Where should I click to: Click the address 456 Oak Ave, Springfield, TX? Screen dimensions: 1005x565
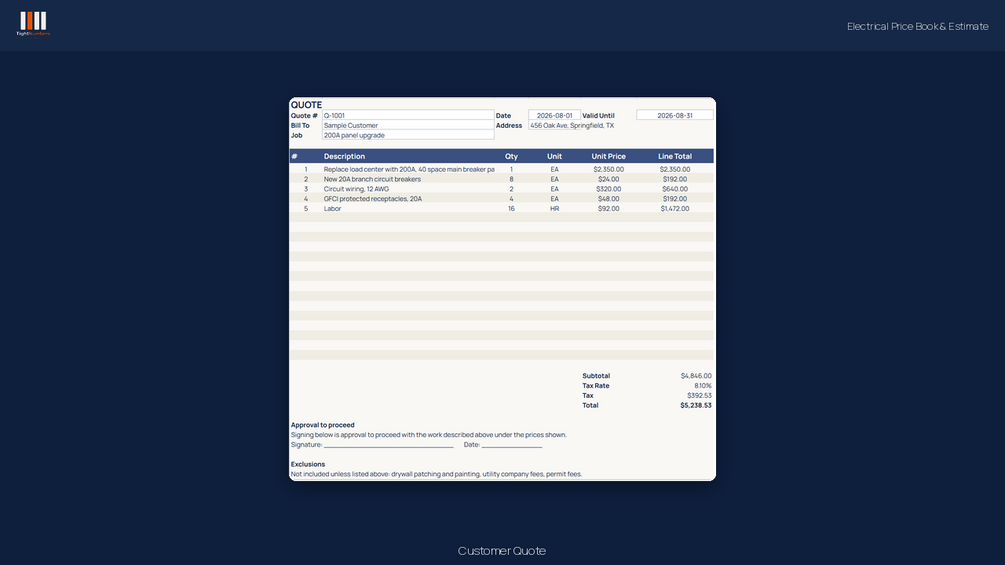click(572, 126)
